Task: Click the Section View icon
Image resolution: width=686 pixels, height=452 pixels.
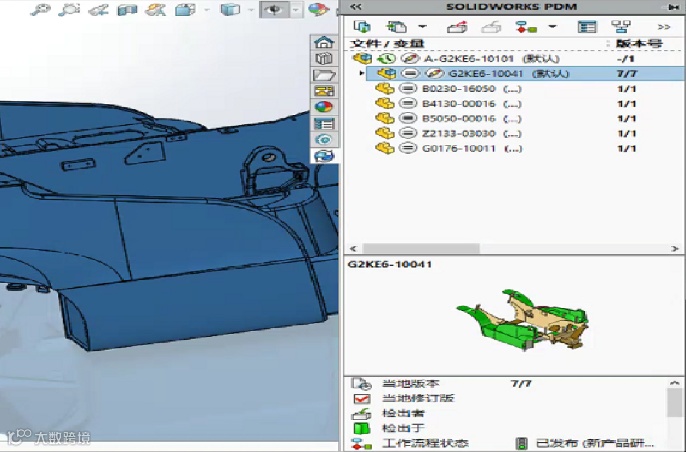Action: point(127,9)
